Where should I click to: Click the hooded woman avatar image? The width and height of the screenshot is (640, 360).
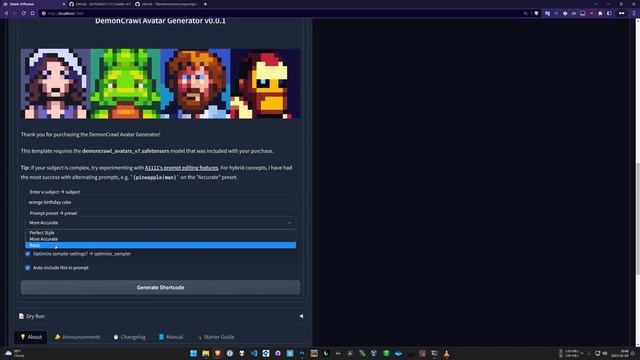tap(56, 84)
